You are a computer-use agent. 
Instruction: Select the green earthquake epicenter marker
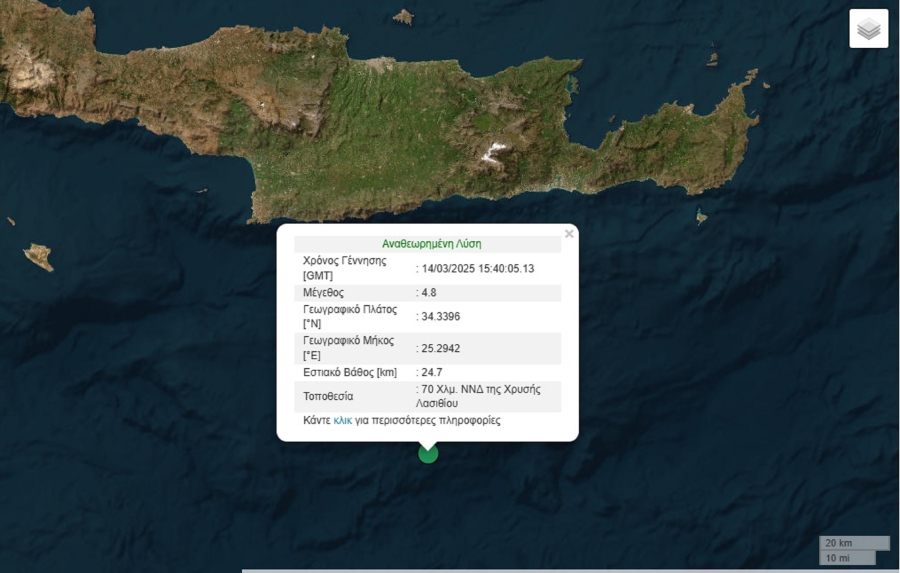[x=428, y=454]
